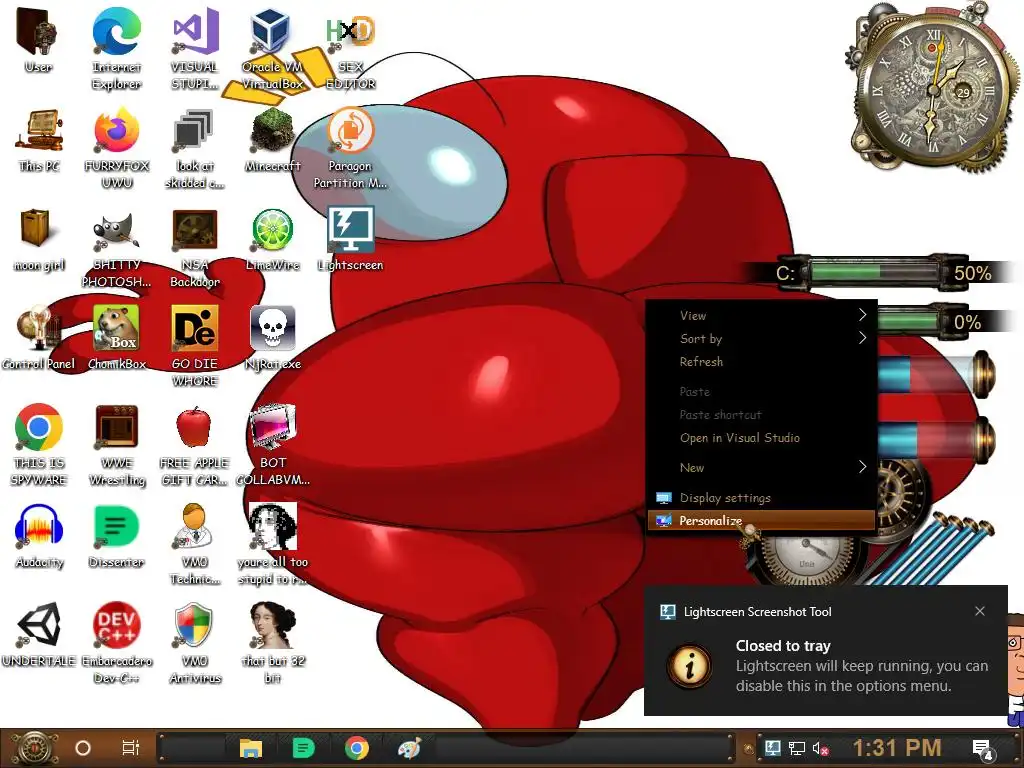Launch Chrome shortcut labeled THIS IS SPYWARE
This screenshot has width=1024, height=768.
pos(39,445)
